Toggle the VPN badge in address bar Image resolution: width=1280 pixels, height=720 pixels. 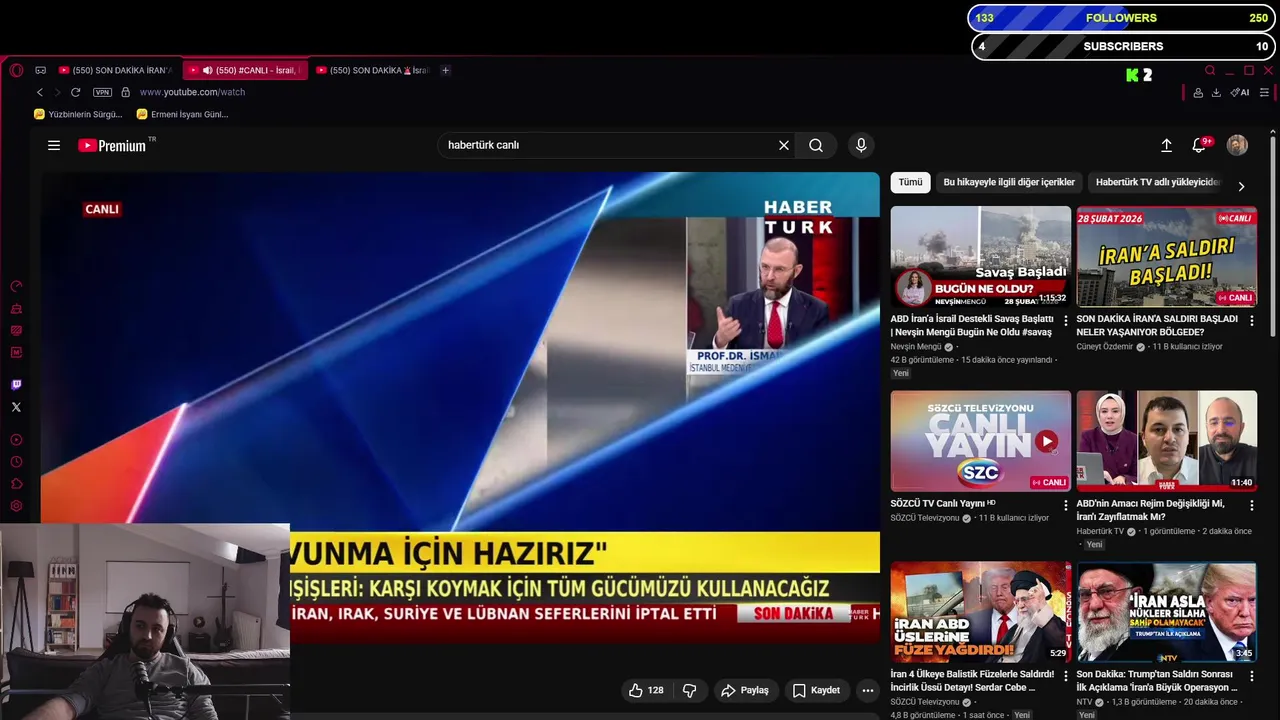pos(102,92)
